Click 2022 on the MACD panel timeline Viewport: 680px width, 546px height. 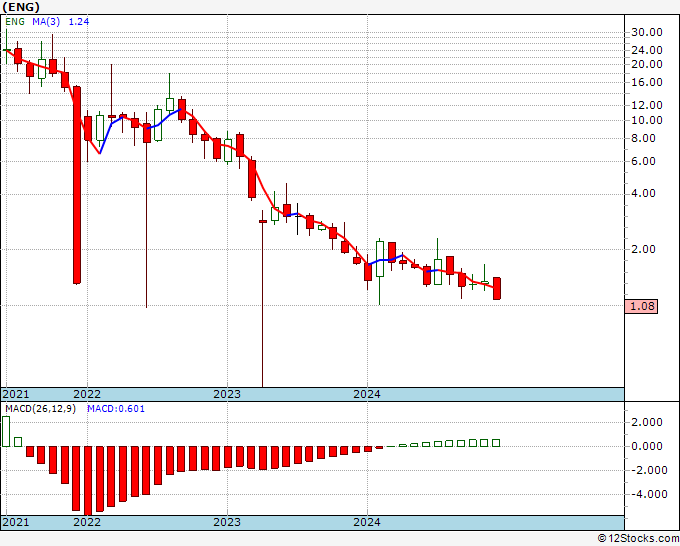coord(87,522)
